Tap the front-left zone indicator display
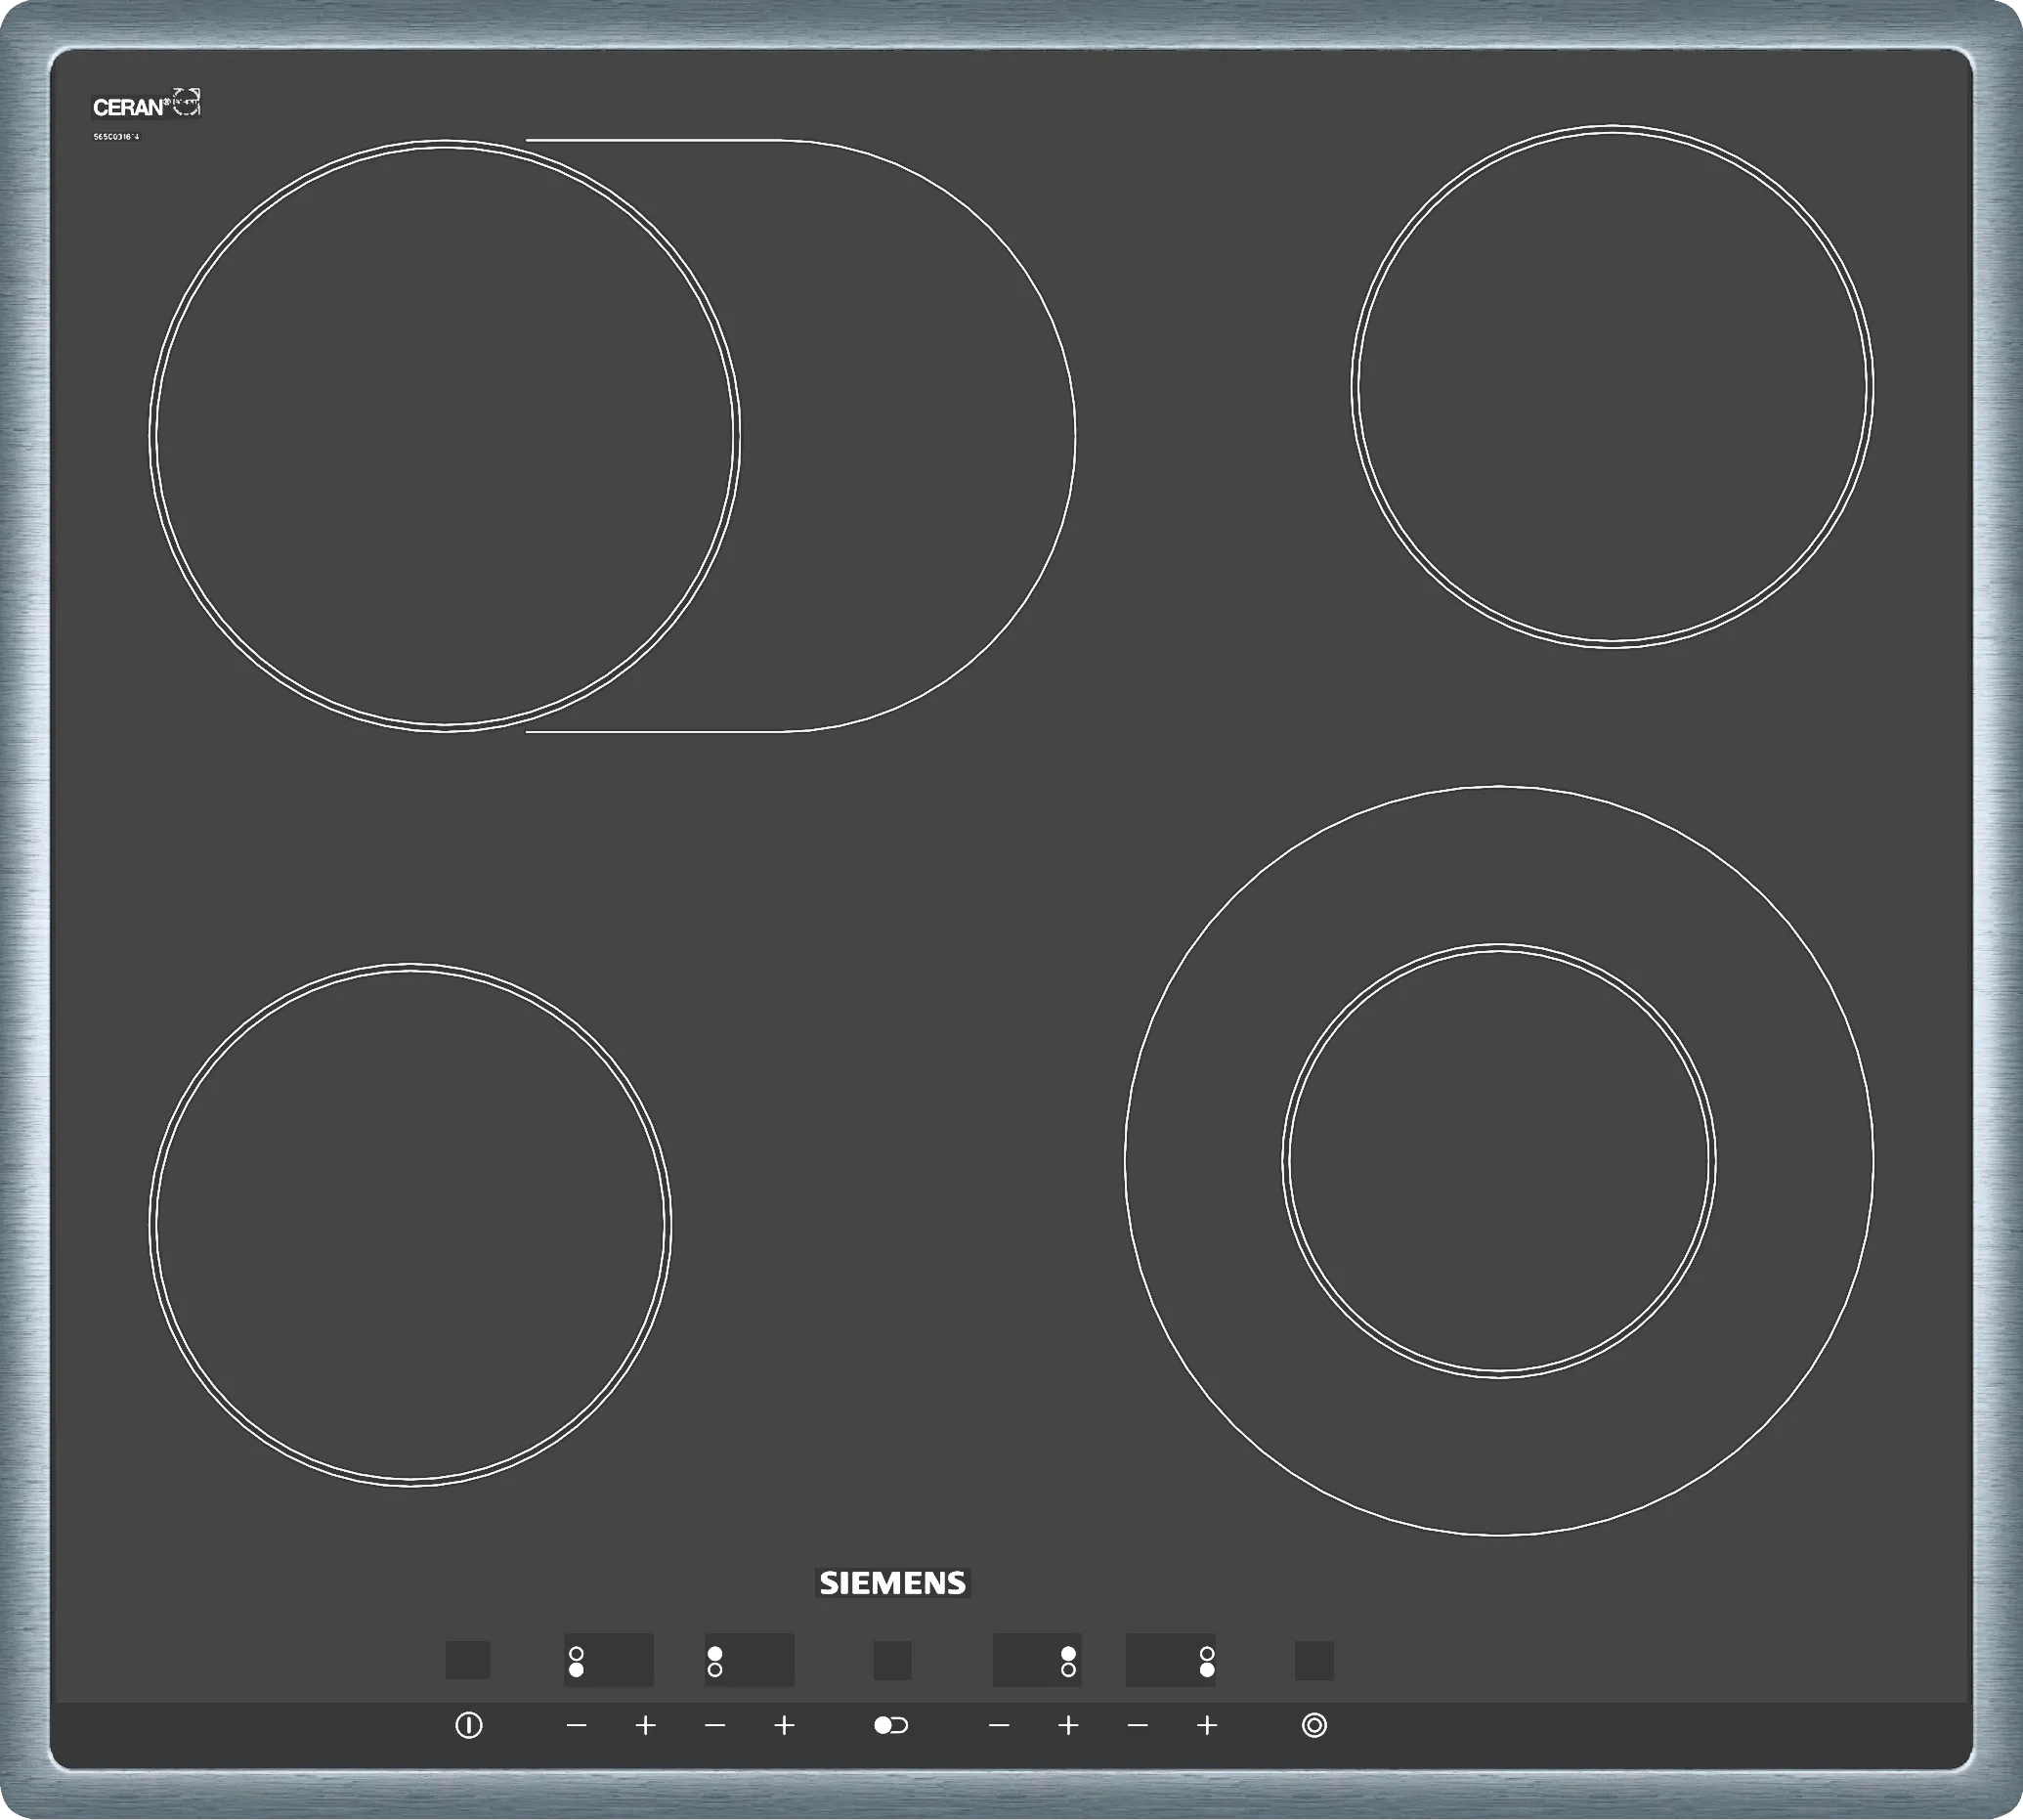The height and width of the screenshot is (1820, 2023). 608,1660
